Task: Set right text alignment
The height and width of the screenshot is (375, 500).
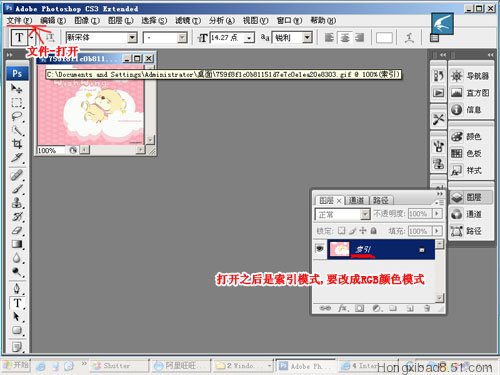Action: 359,38
